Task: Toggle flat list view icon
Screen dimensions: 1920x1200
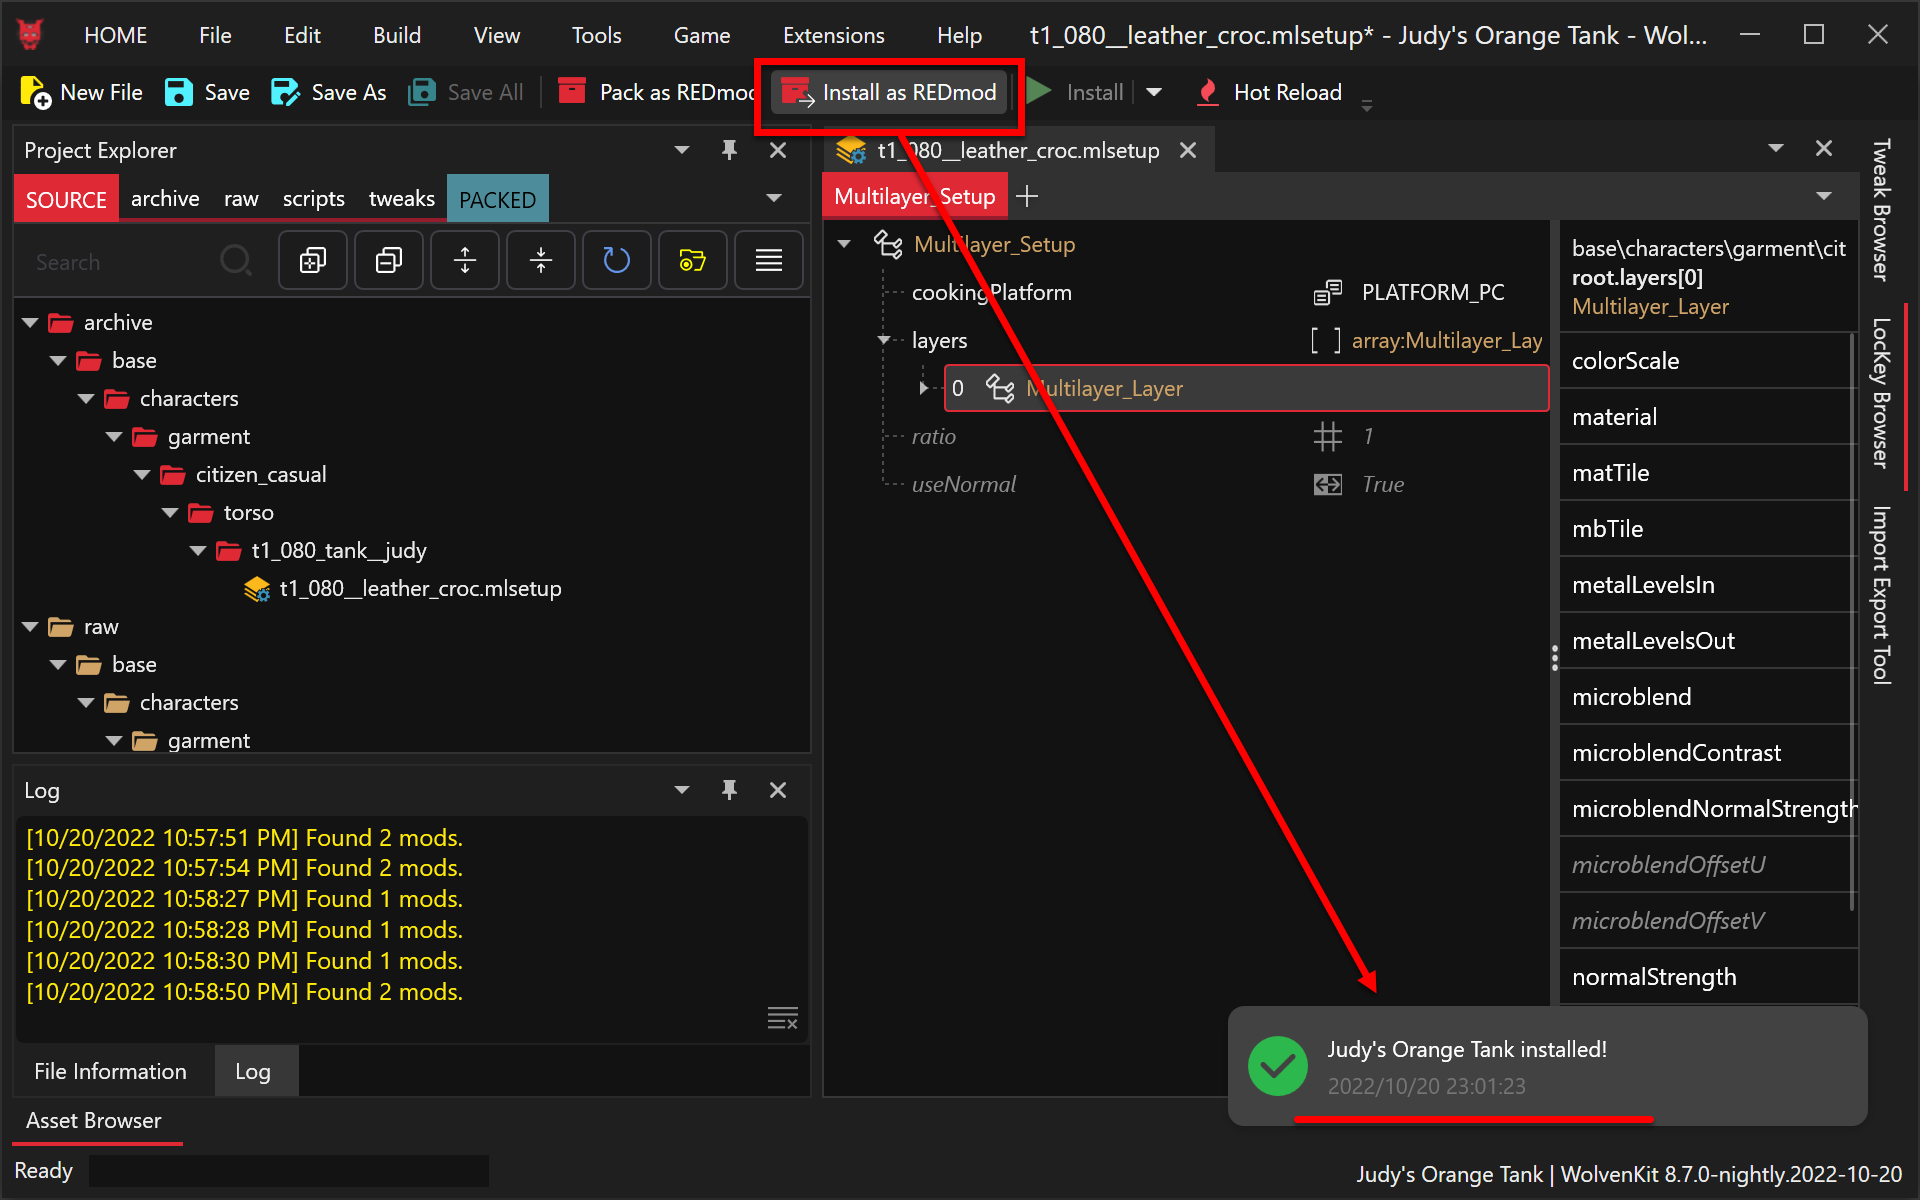Action: point(769,261)
